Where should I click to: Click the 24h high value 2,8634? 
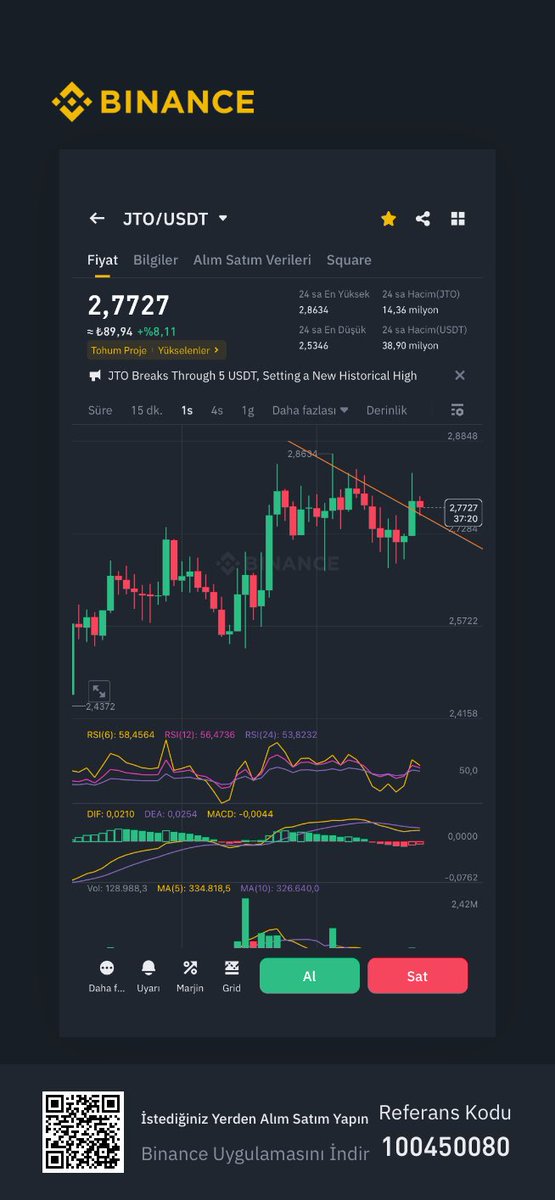(x=313, y=310)
